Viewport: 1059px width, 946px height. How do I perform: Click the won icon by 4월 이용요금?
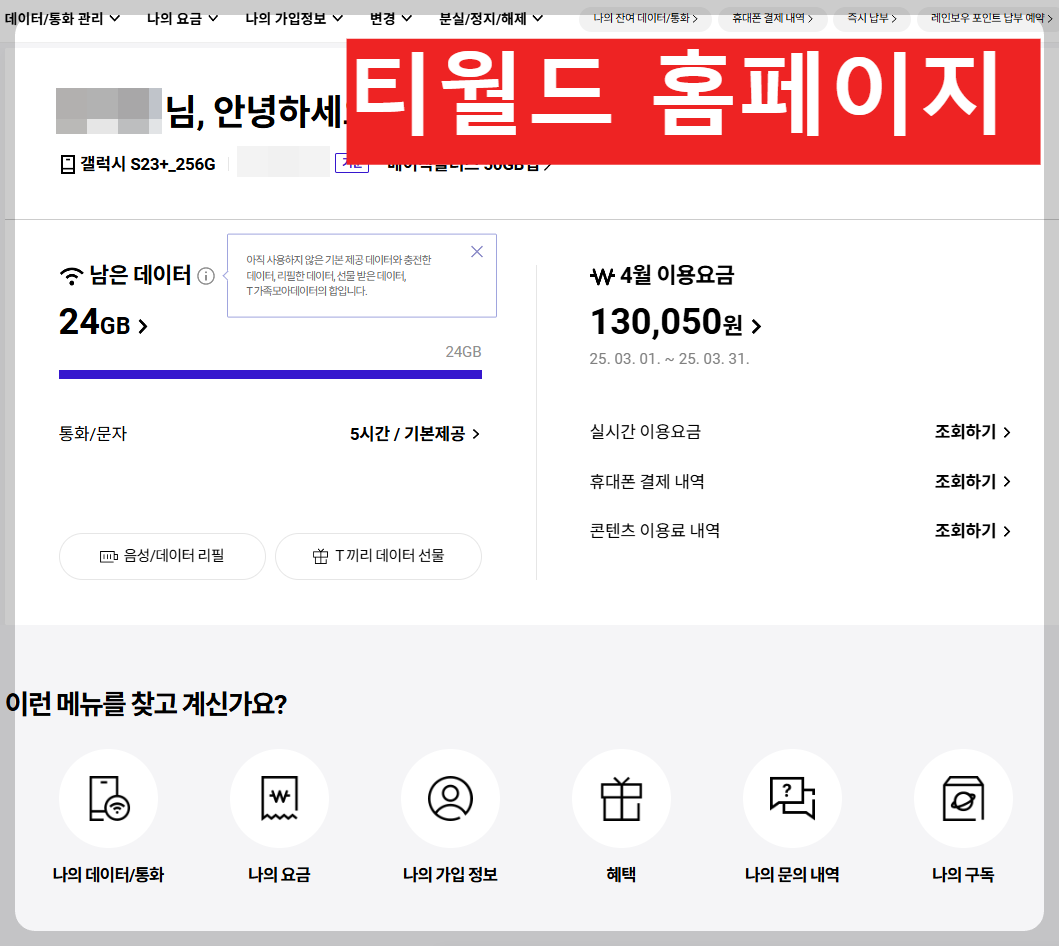(x=602, y=276)
